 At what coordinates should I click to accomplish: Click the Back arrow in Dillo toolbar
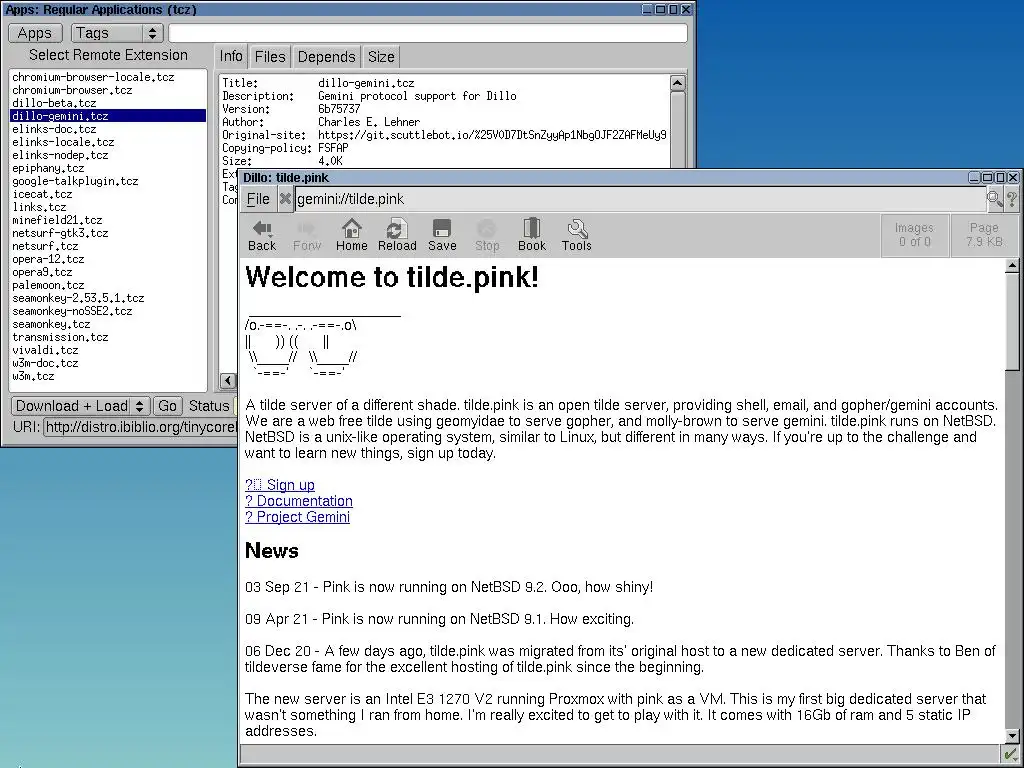[262, 235]
